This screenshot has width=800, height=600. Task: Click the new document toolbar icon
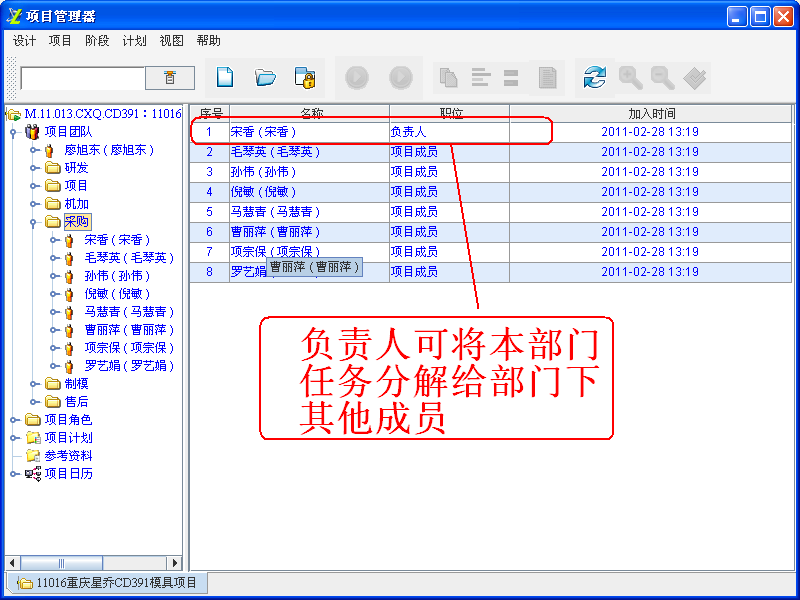(225, 78)
